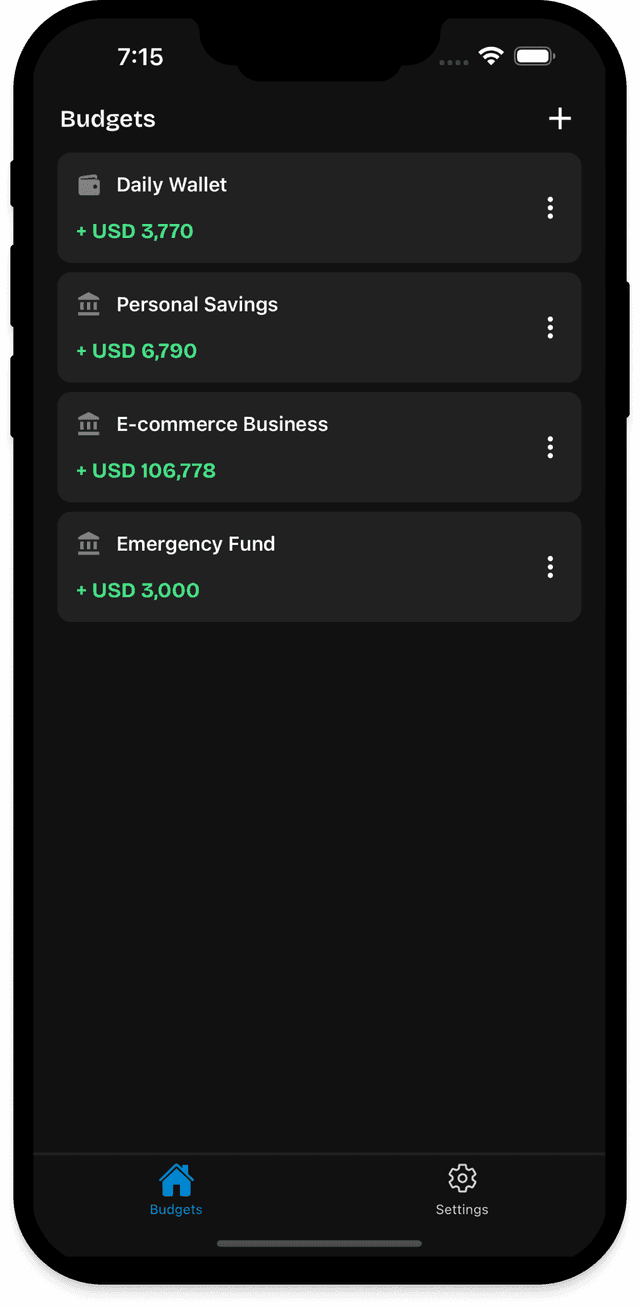This screenshot has height=1308, width=640.
Task: Click the Wi-Fi icon in status bar
Action: [x=490, y=57]
